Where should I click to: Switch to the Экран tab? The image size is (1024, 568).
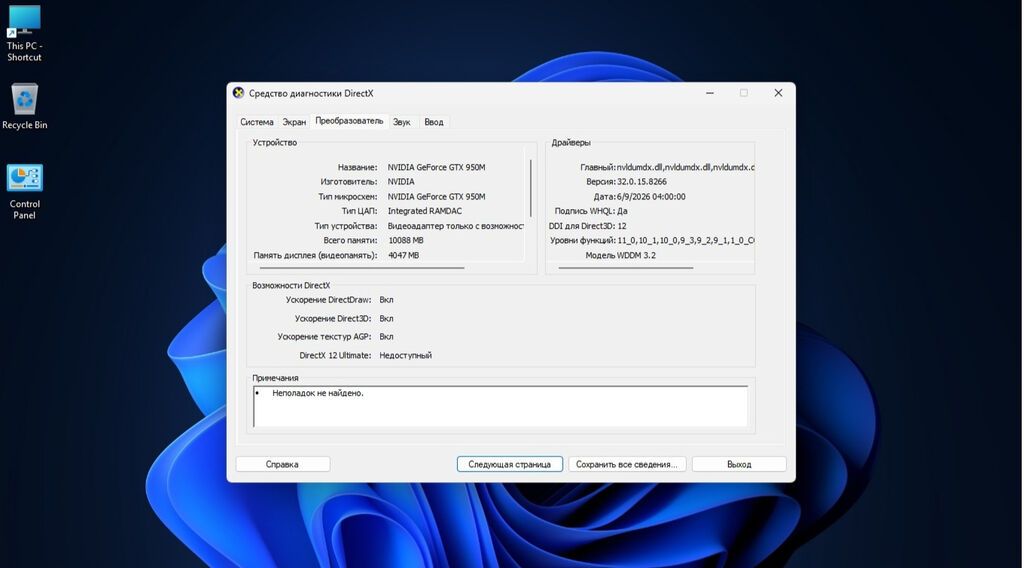(x=294, y=122)
